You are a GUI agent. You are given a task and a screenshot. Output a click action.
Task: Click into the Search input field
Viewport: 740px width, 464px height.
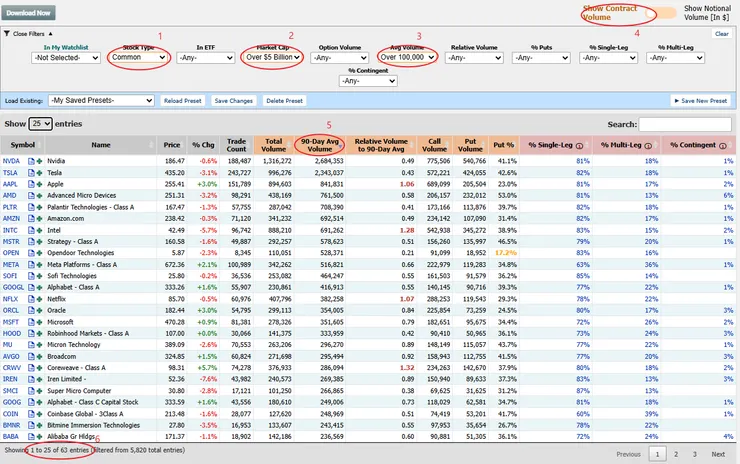[x=684, y=124]
